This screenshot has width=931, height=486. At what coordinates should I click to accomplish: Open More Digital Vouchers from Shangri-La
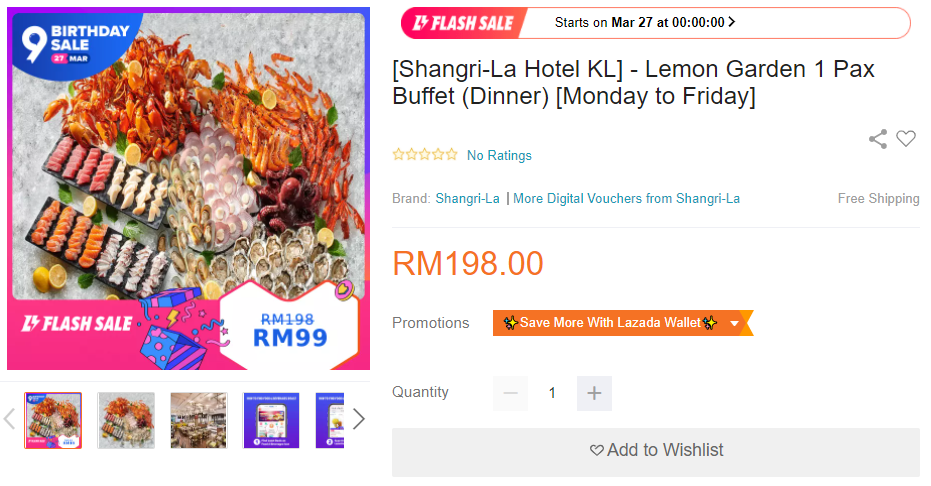tap(626, 198)
